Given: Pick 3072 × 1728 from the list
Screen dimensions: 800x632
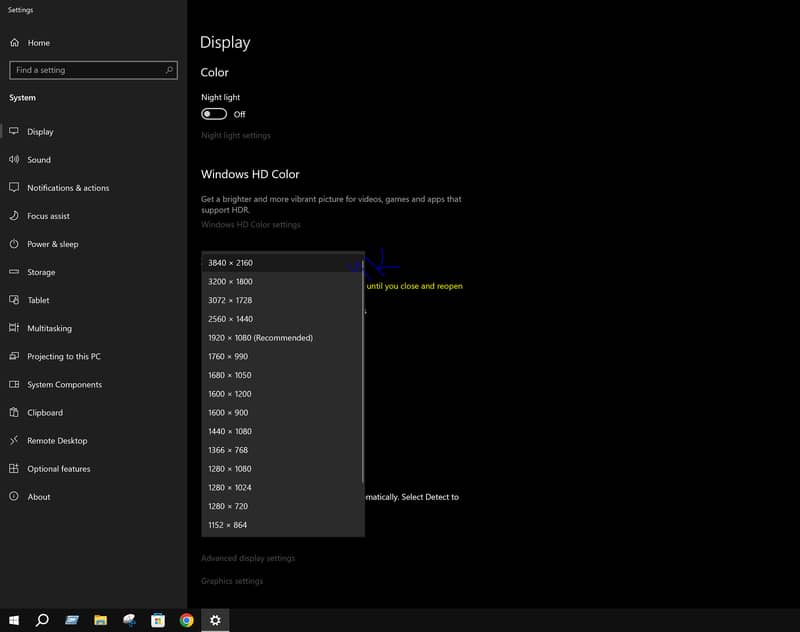Looking at the screenshot, I should [283, 300].
